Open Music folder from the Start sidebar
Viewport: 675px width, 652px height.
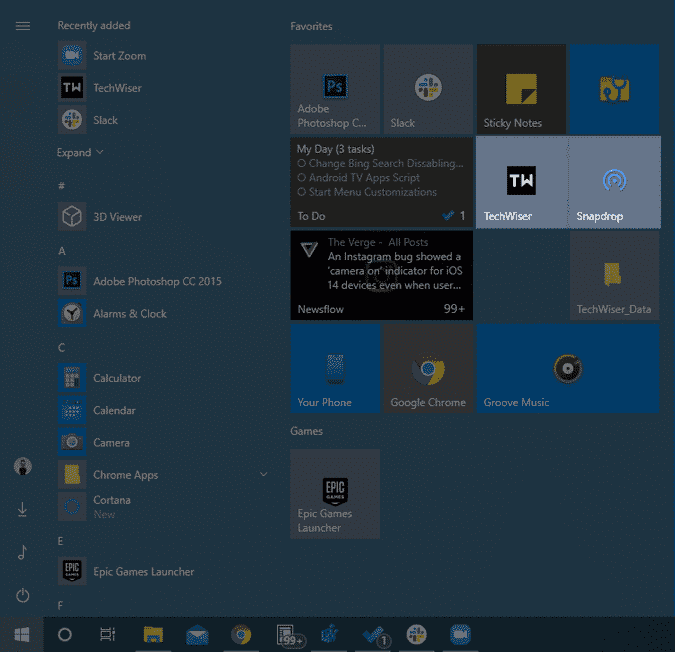[22, 552]
